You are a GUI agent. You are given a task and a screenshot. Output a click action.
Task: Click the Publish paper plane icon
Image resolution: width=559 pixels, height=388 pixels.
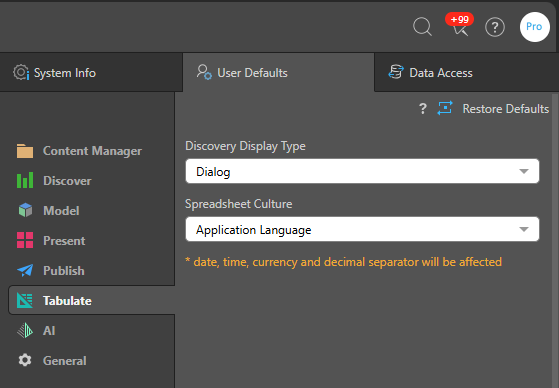coord(25,270)
